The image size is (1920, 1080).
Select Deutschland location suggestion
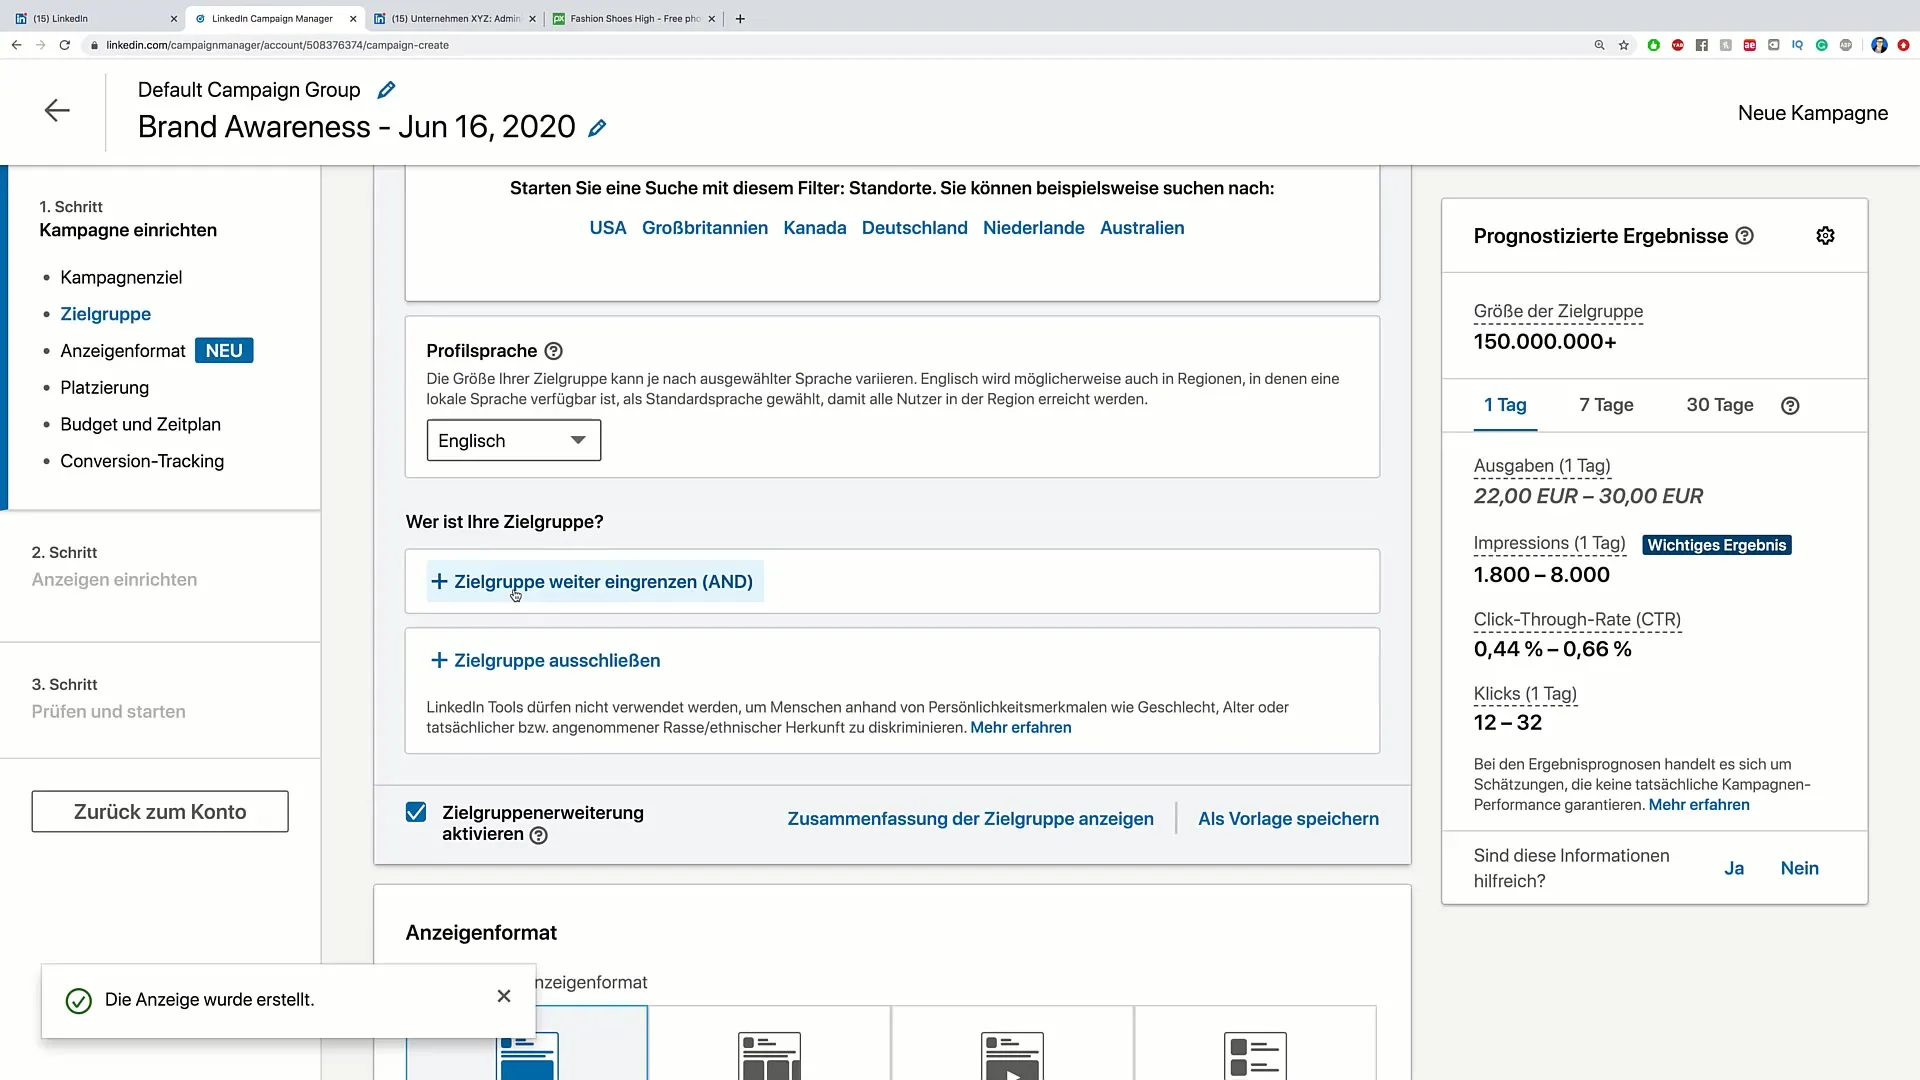point(915,228)
